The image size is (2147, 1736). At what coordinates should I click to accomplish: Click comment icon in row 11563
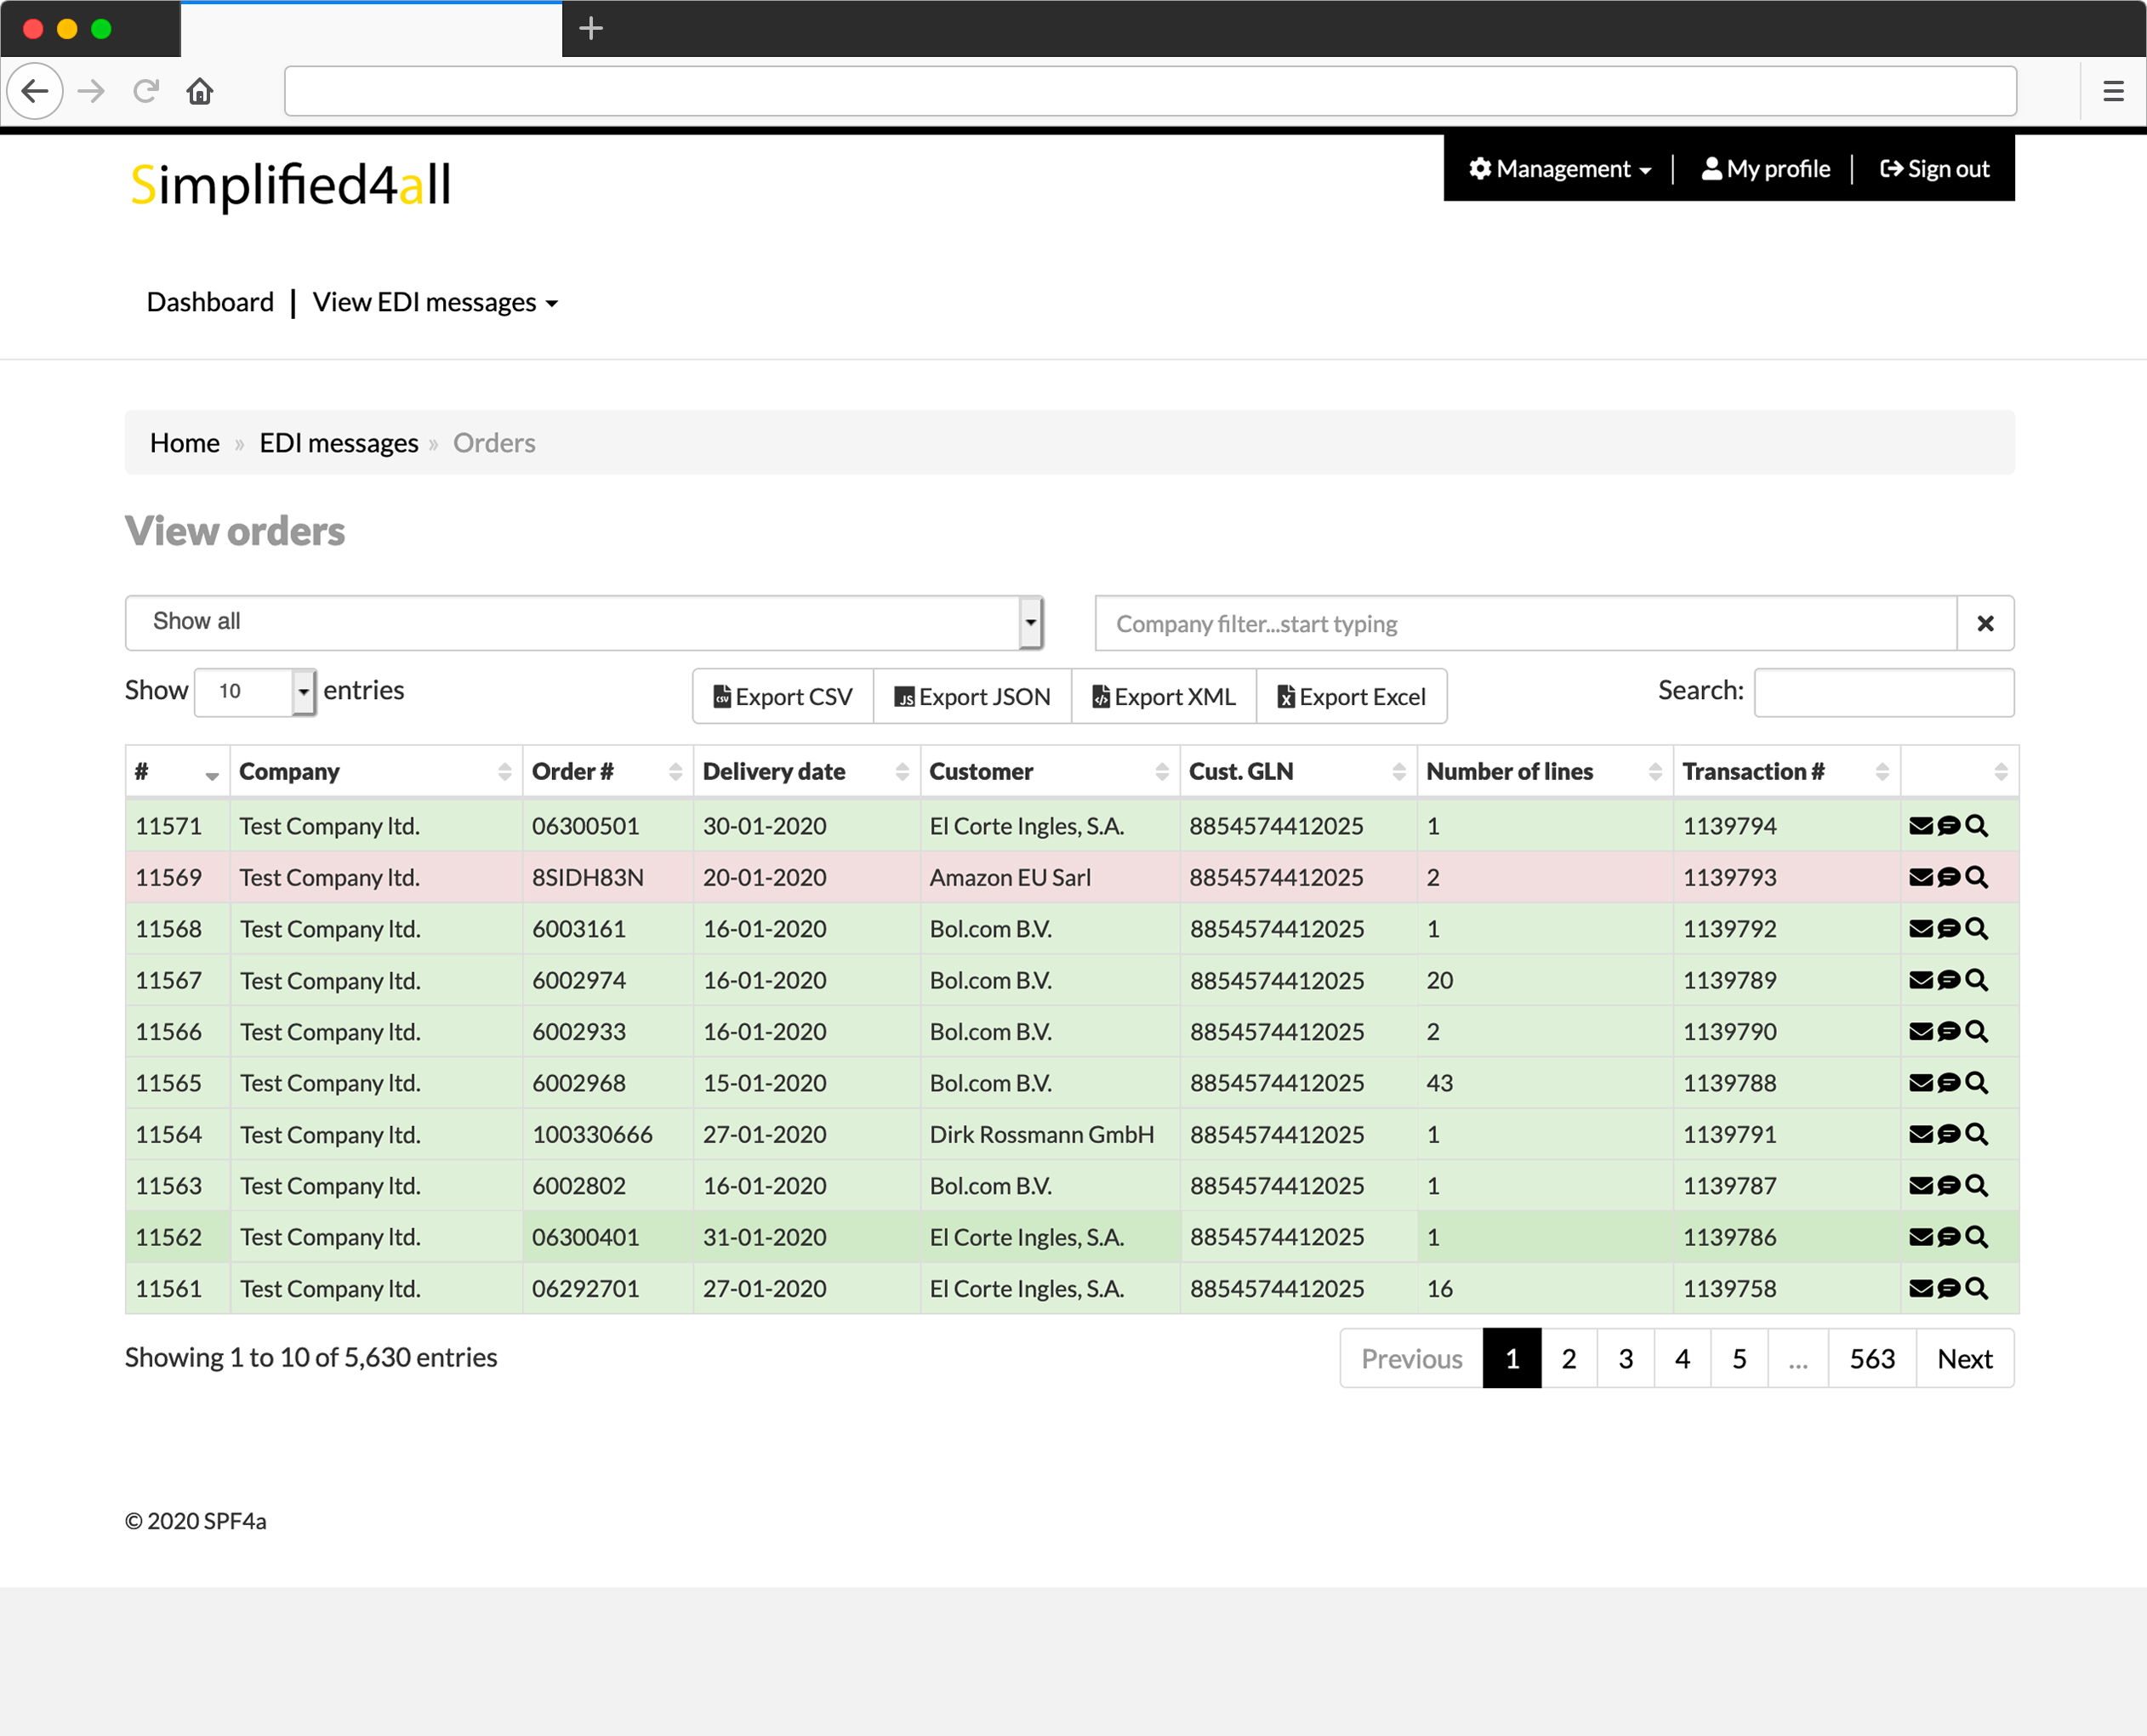point(1947,1185)
